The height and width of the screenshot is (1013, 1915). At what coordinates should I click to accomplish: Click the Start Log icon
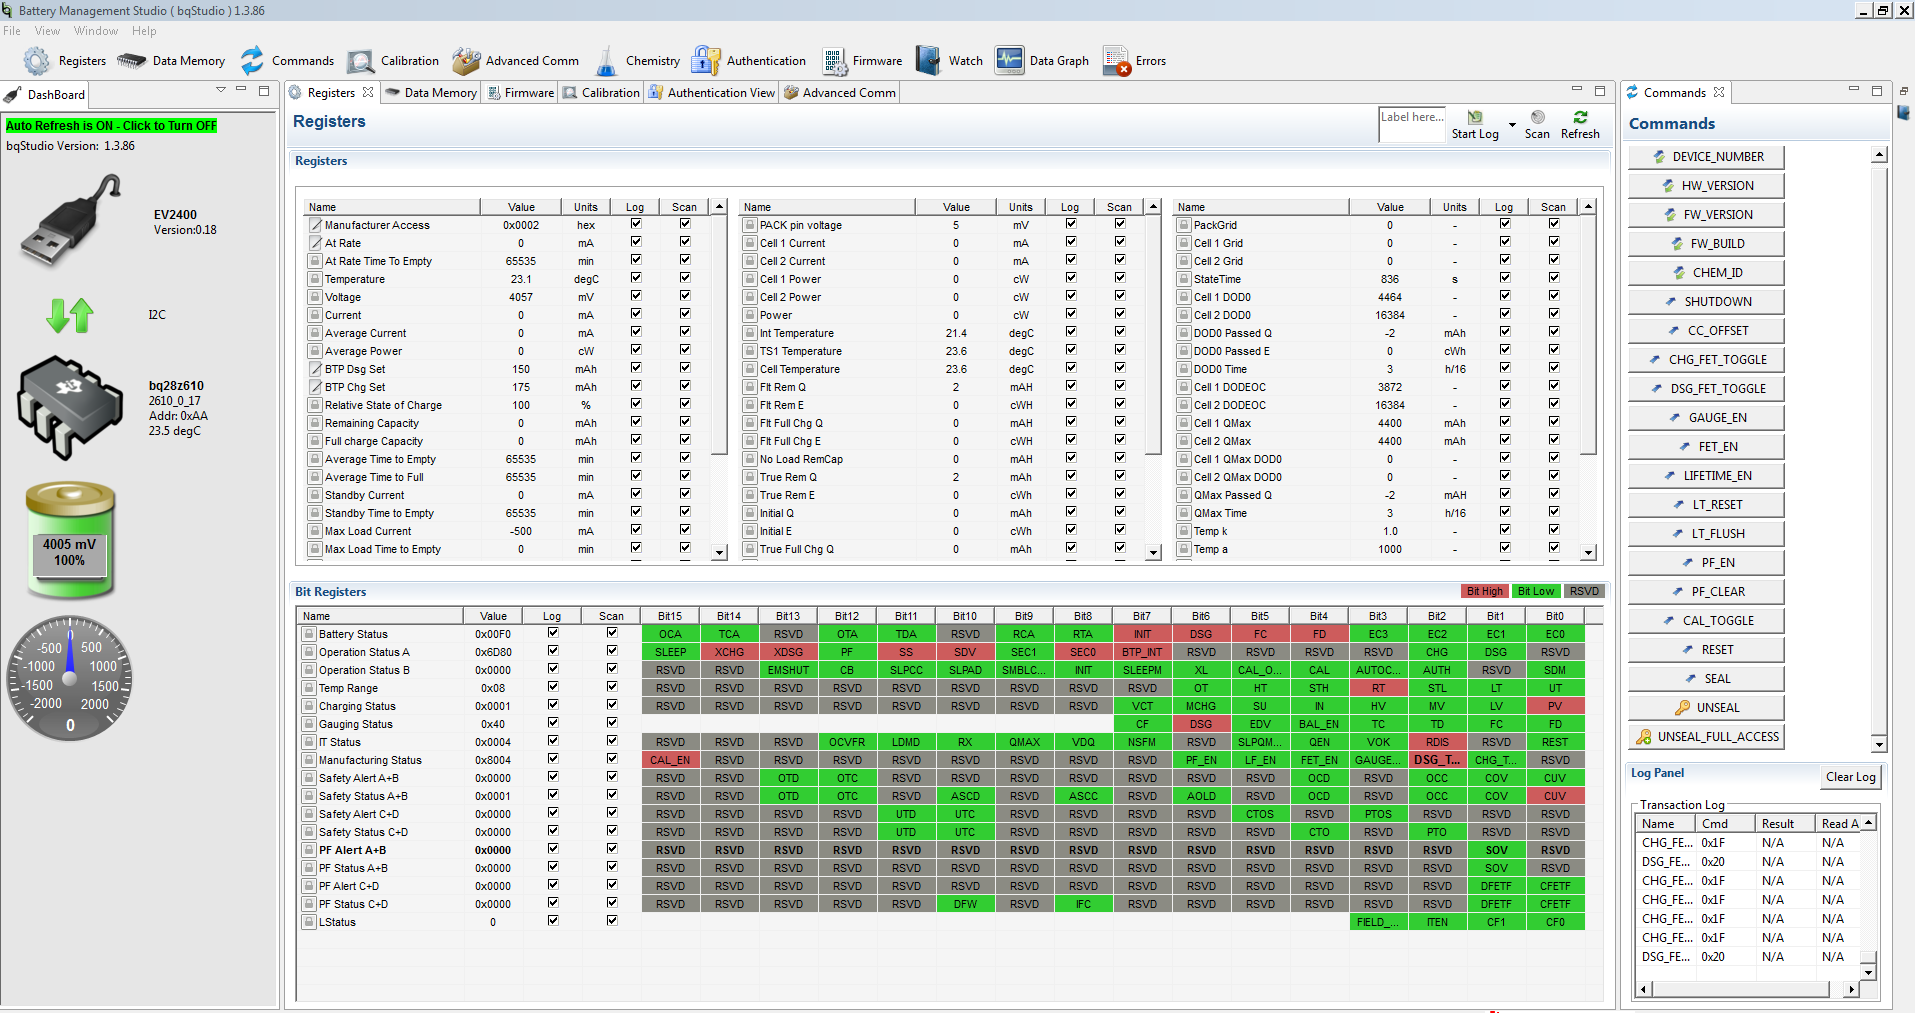1475,118
